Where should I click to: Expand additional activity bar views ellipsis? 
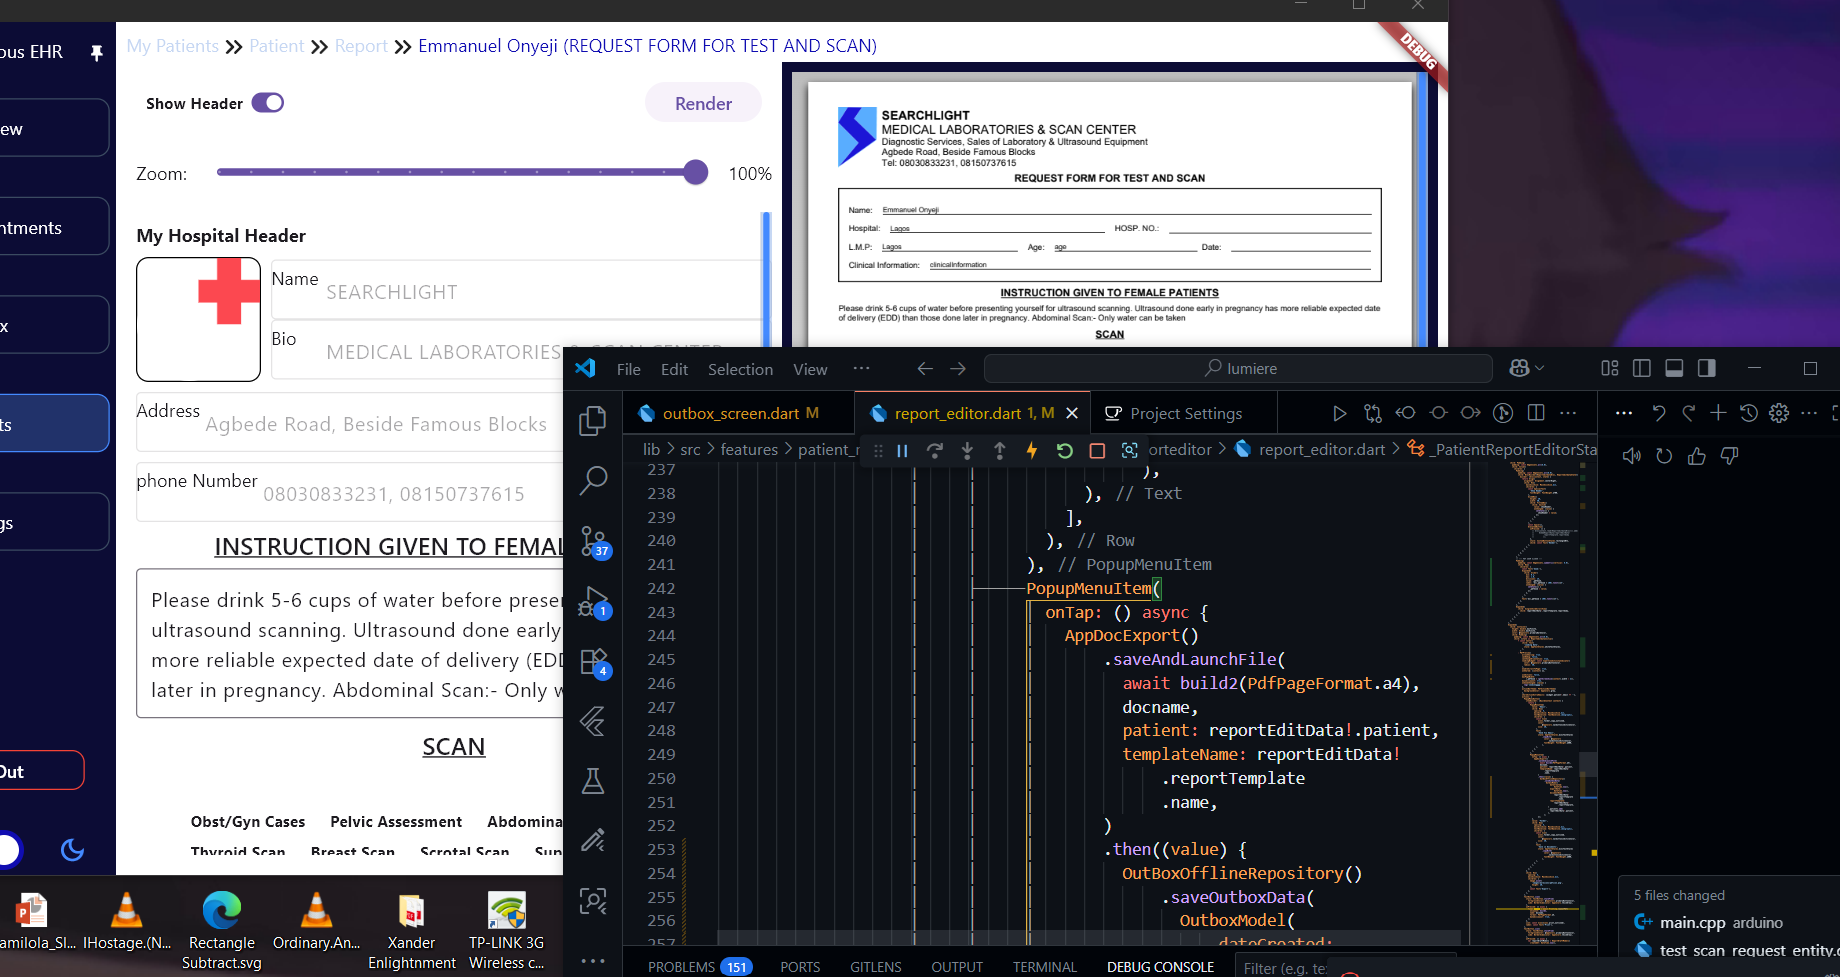(593, 960)
